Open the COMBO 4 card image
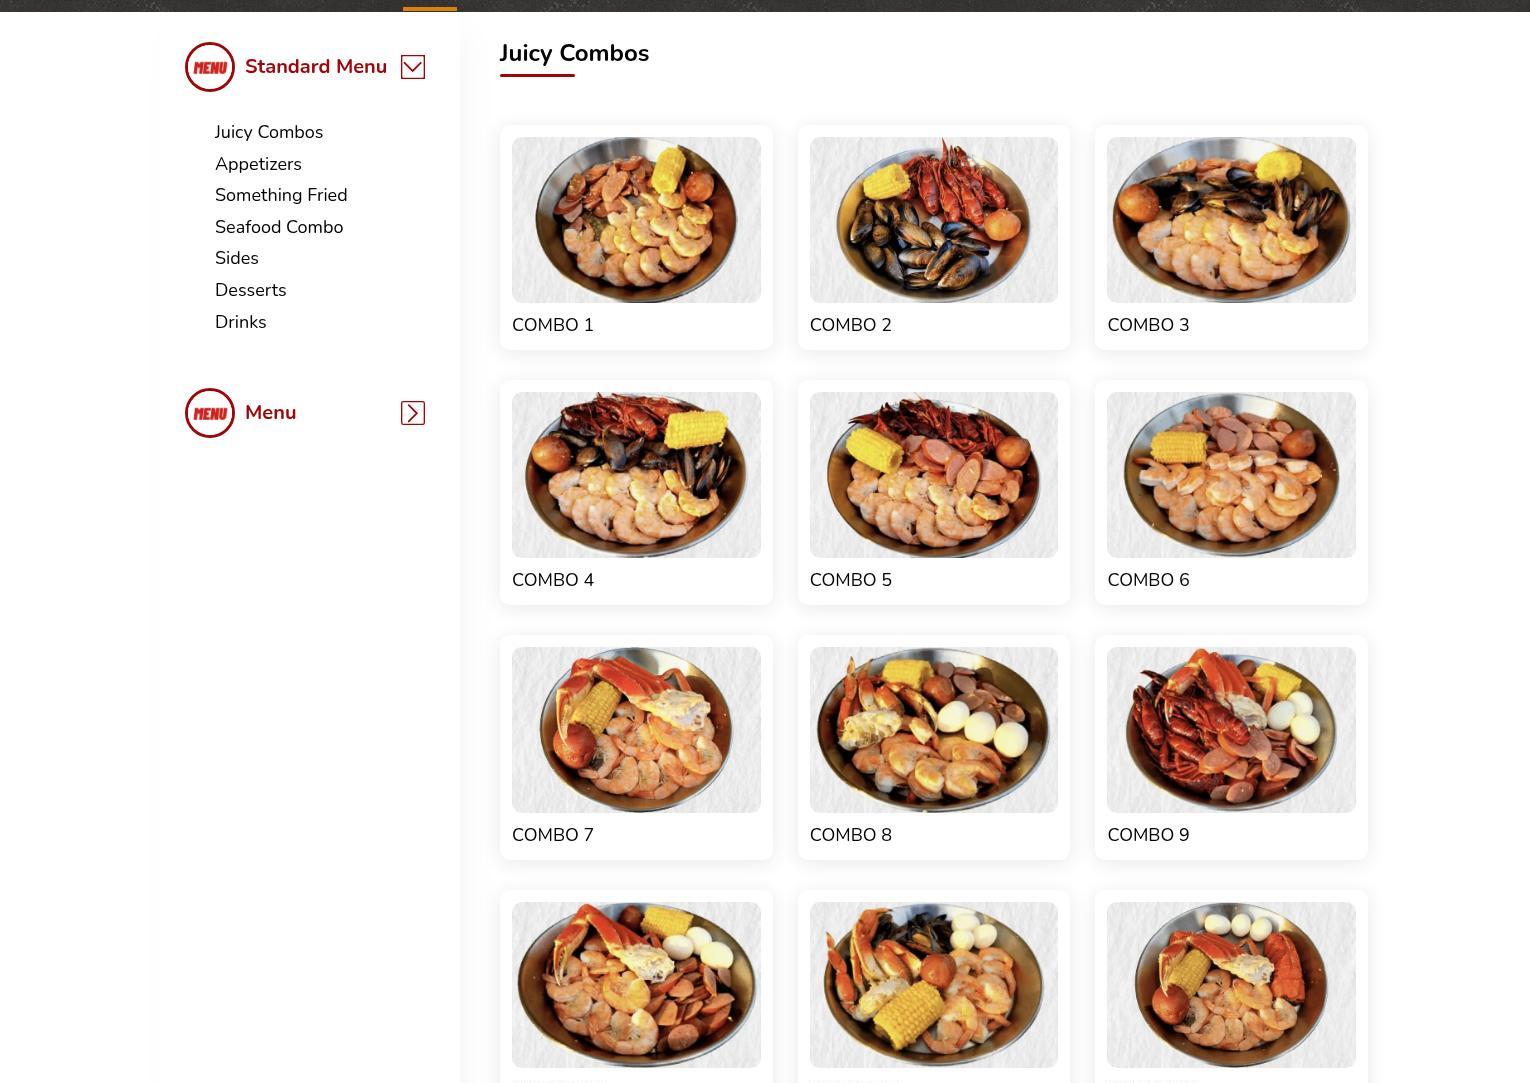1530x1083 pixels. (x=636, y=475)
